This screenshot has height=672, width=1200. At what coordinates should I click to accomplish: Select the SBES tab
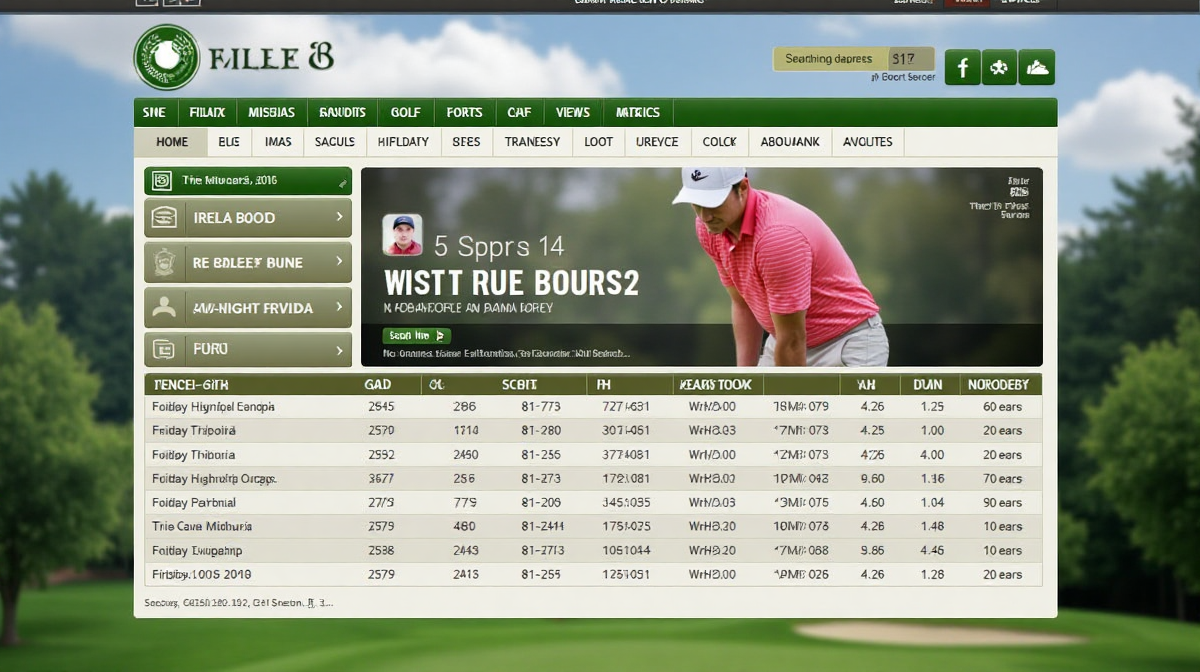pos(466,142)
